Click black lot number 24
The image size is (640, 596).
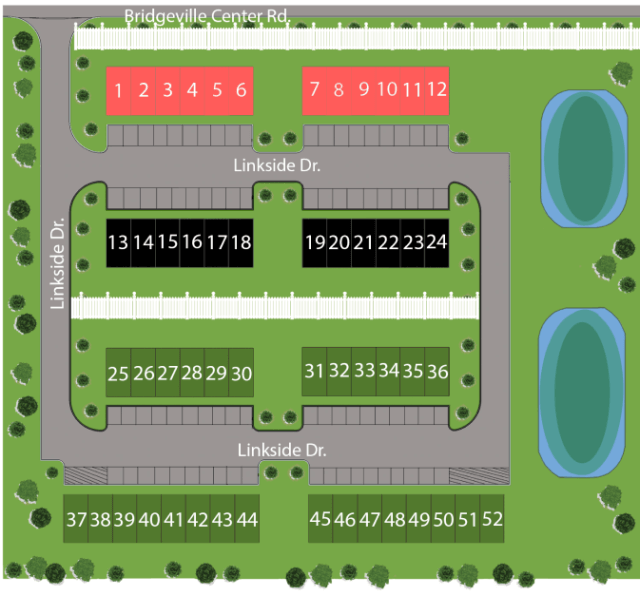[436, 242]
